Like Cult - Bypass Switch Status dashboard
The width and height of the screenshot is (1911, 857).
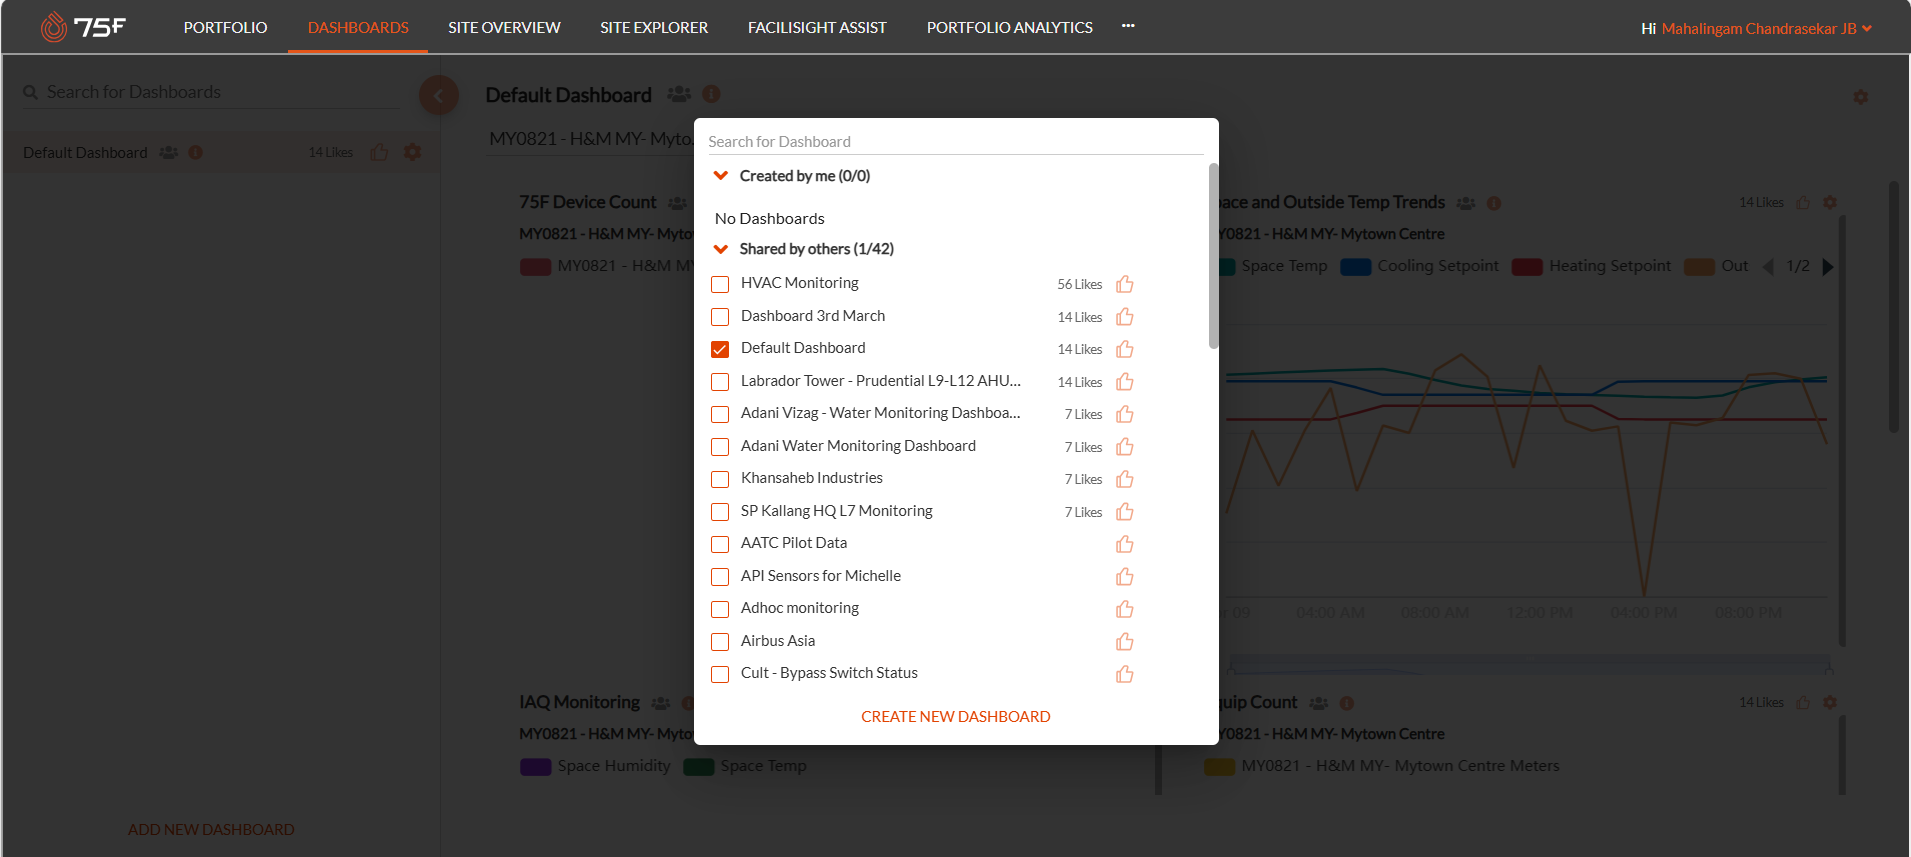coord(1125,674)
